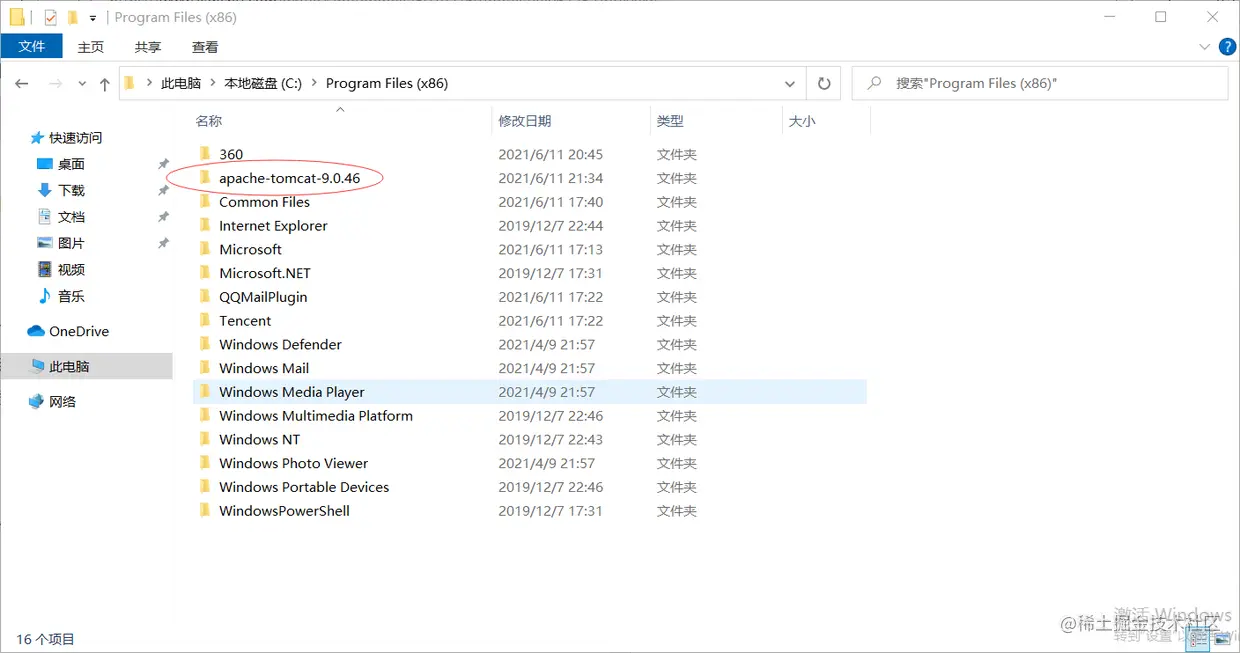Click date 2021/6/11 17:40 of Common Files

(551, 202)
